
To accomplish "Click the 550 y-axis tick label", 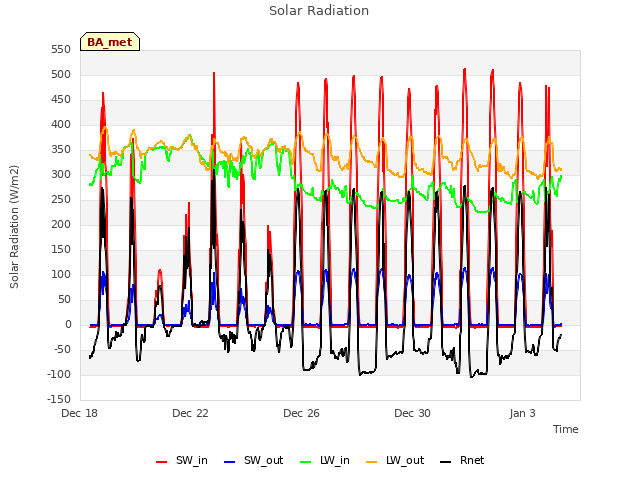I will (x=61, y=49).
